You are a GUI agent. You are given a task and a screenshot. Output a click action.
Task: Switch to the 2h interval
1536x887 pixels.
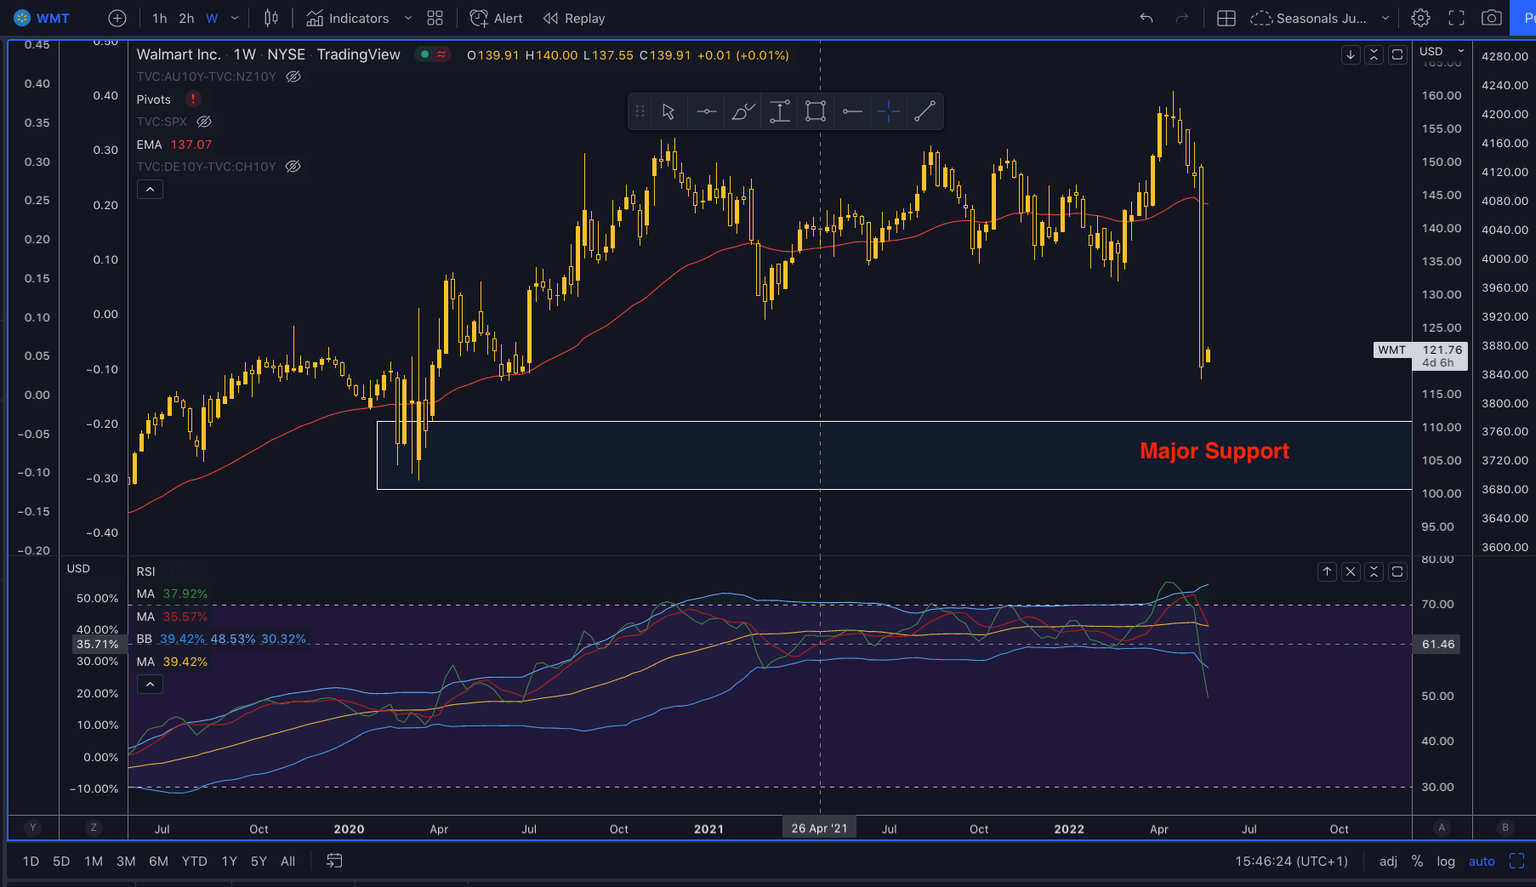tap(186, 18)
